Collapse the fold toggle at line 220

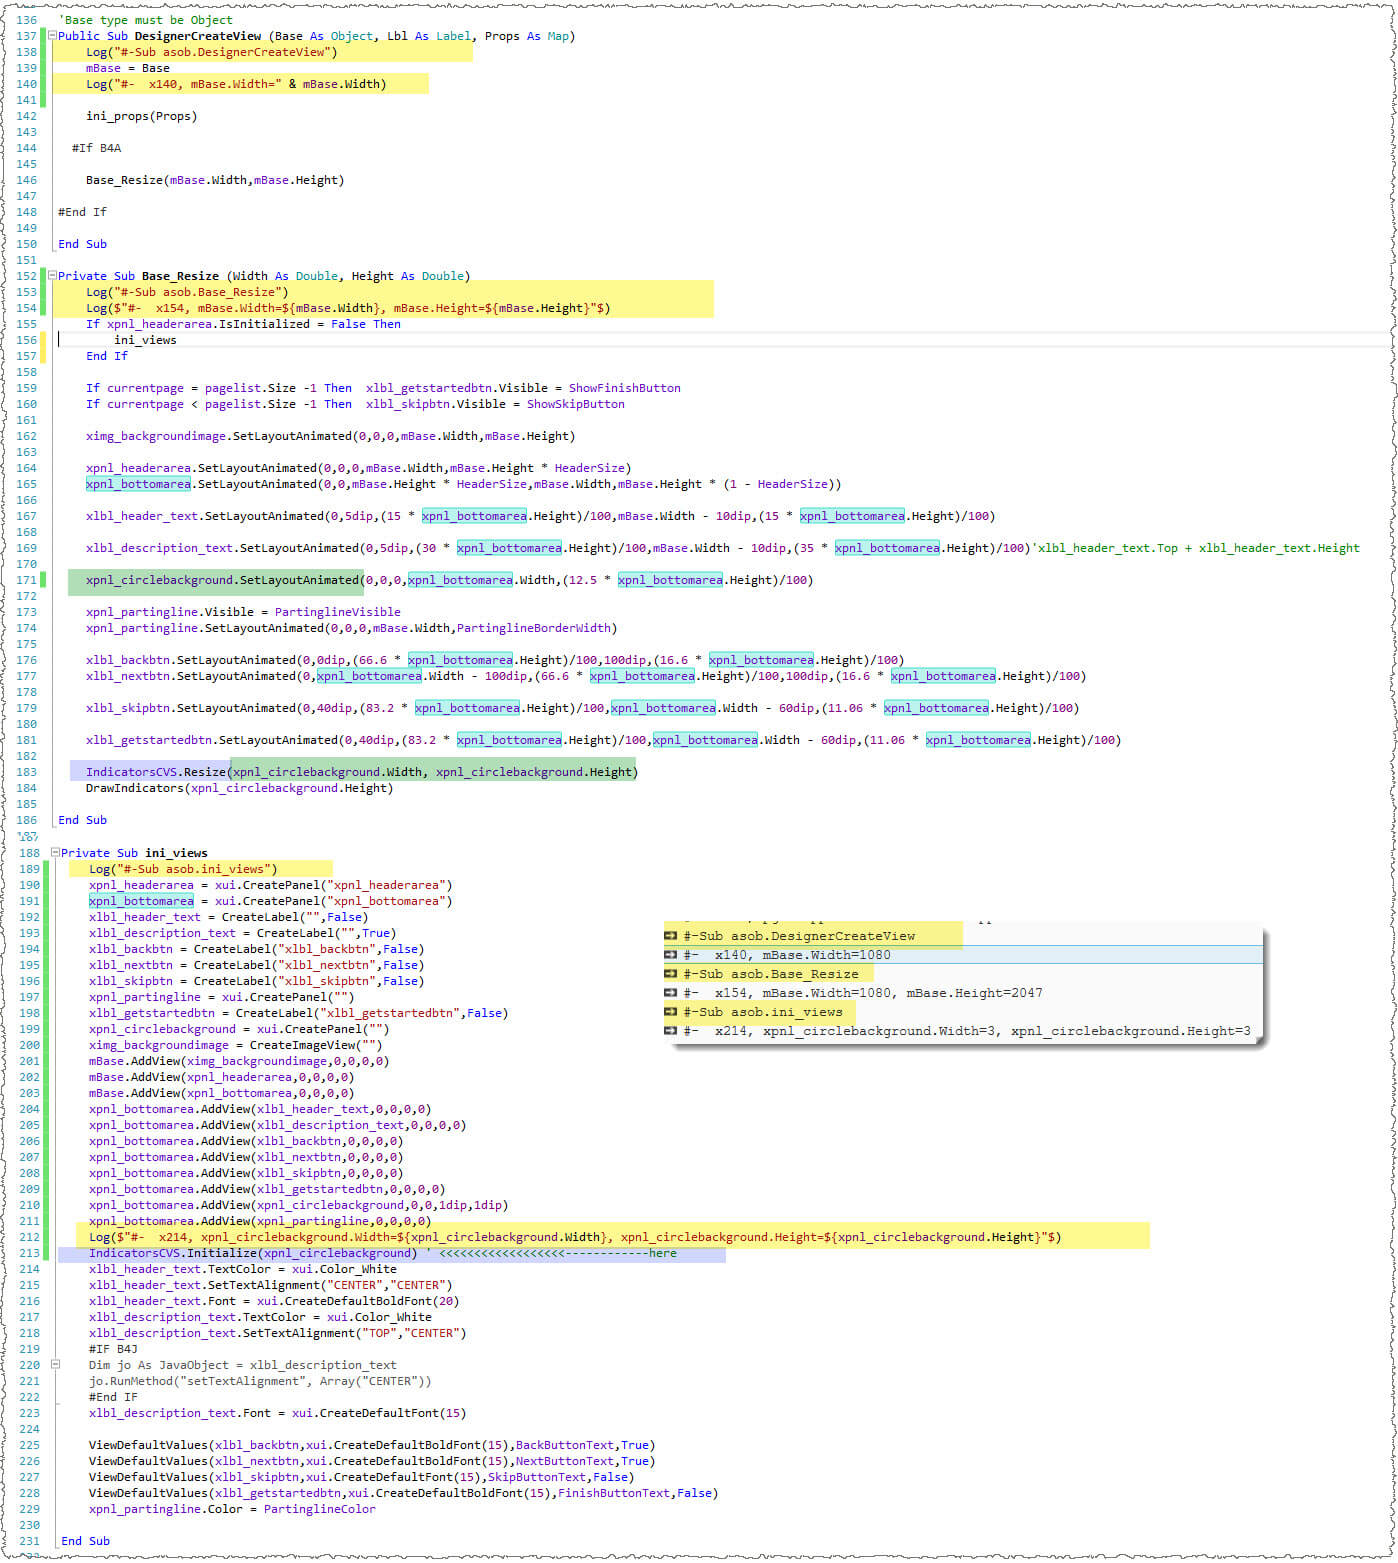click(55, 1365)
